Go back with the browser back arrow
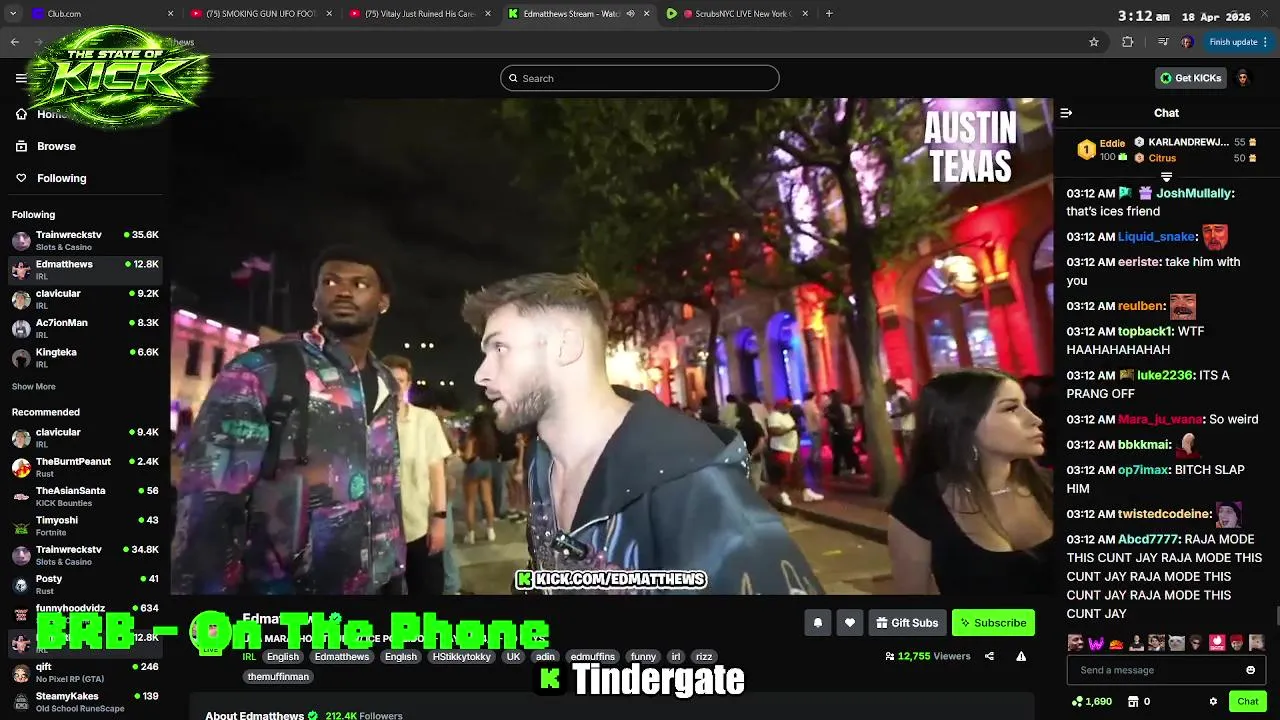Image resolution: width=1280 pixels, height=720 pixels. pos(15,42)
